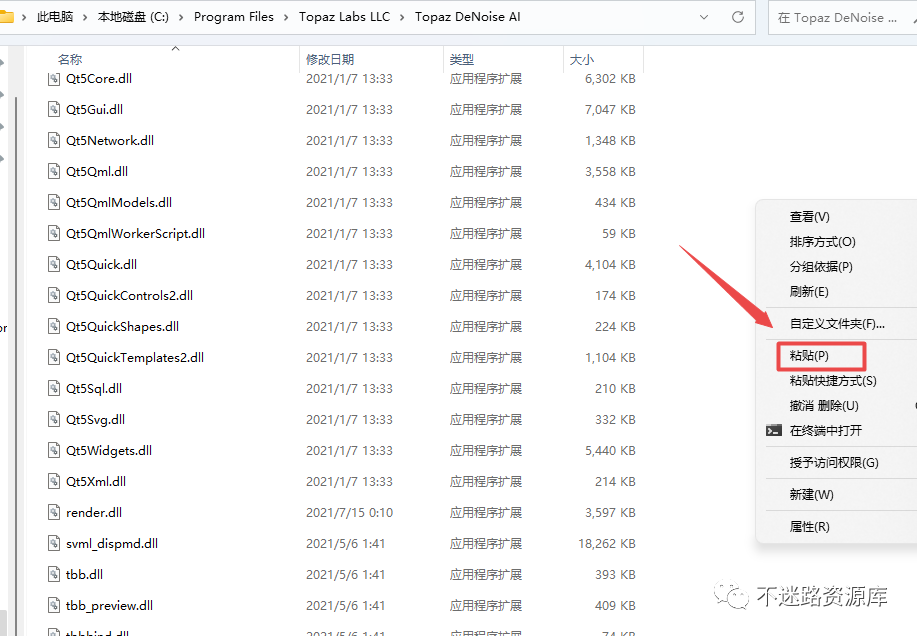Click the search box 在 Topaz DeNoise
917x636 pixels.
(x=842, y=18)
